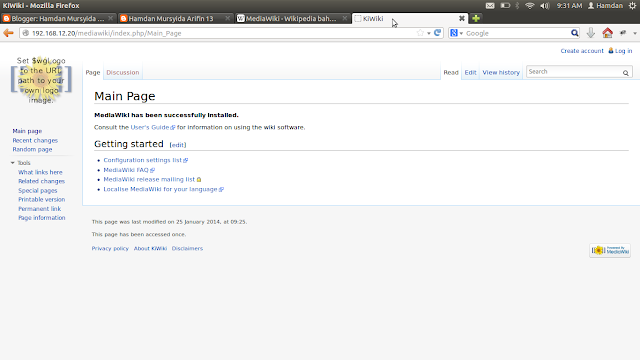The width and height of the screenshot is (640, 360).
Task: Click the site identity icon in address bar
Action: pos(25,33)
